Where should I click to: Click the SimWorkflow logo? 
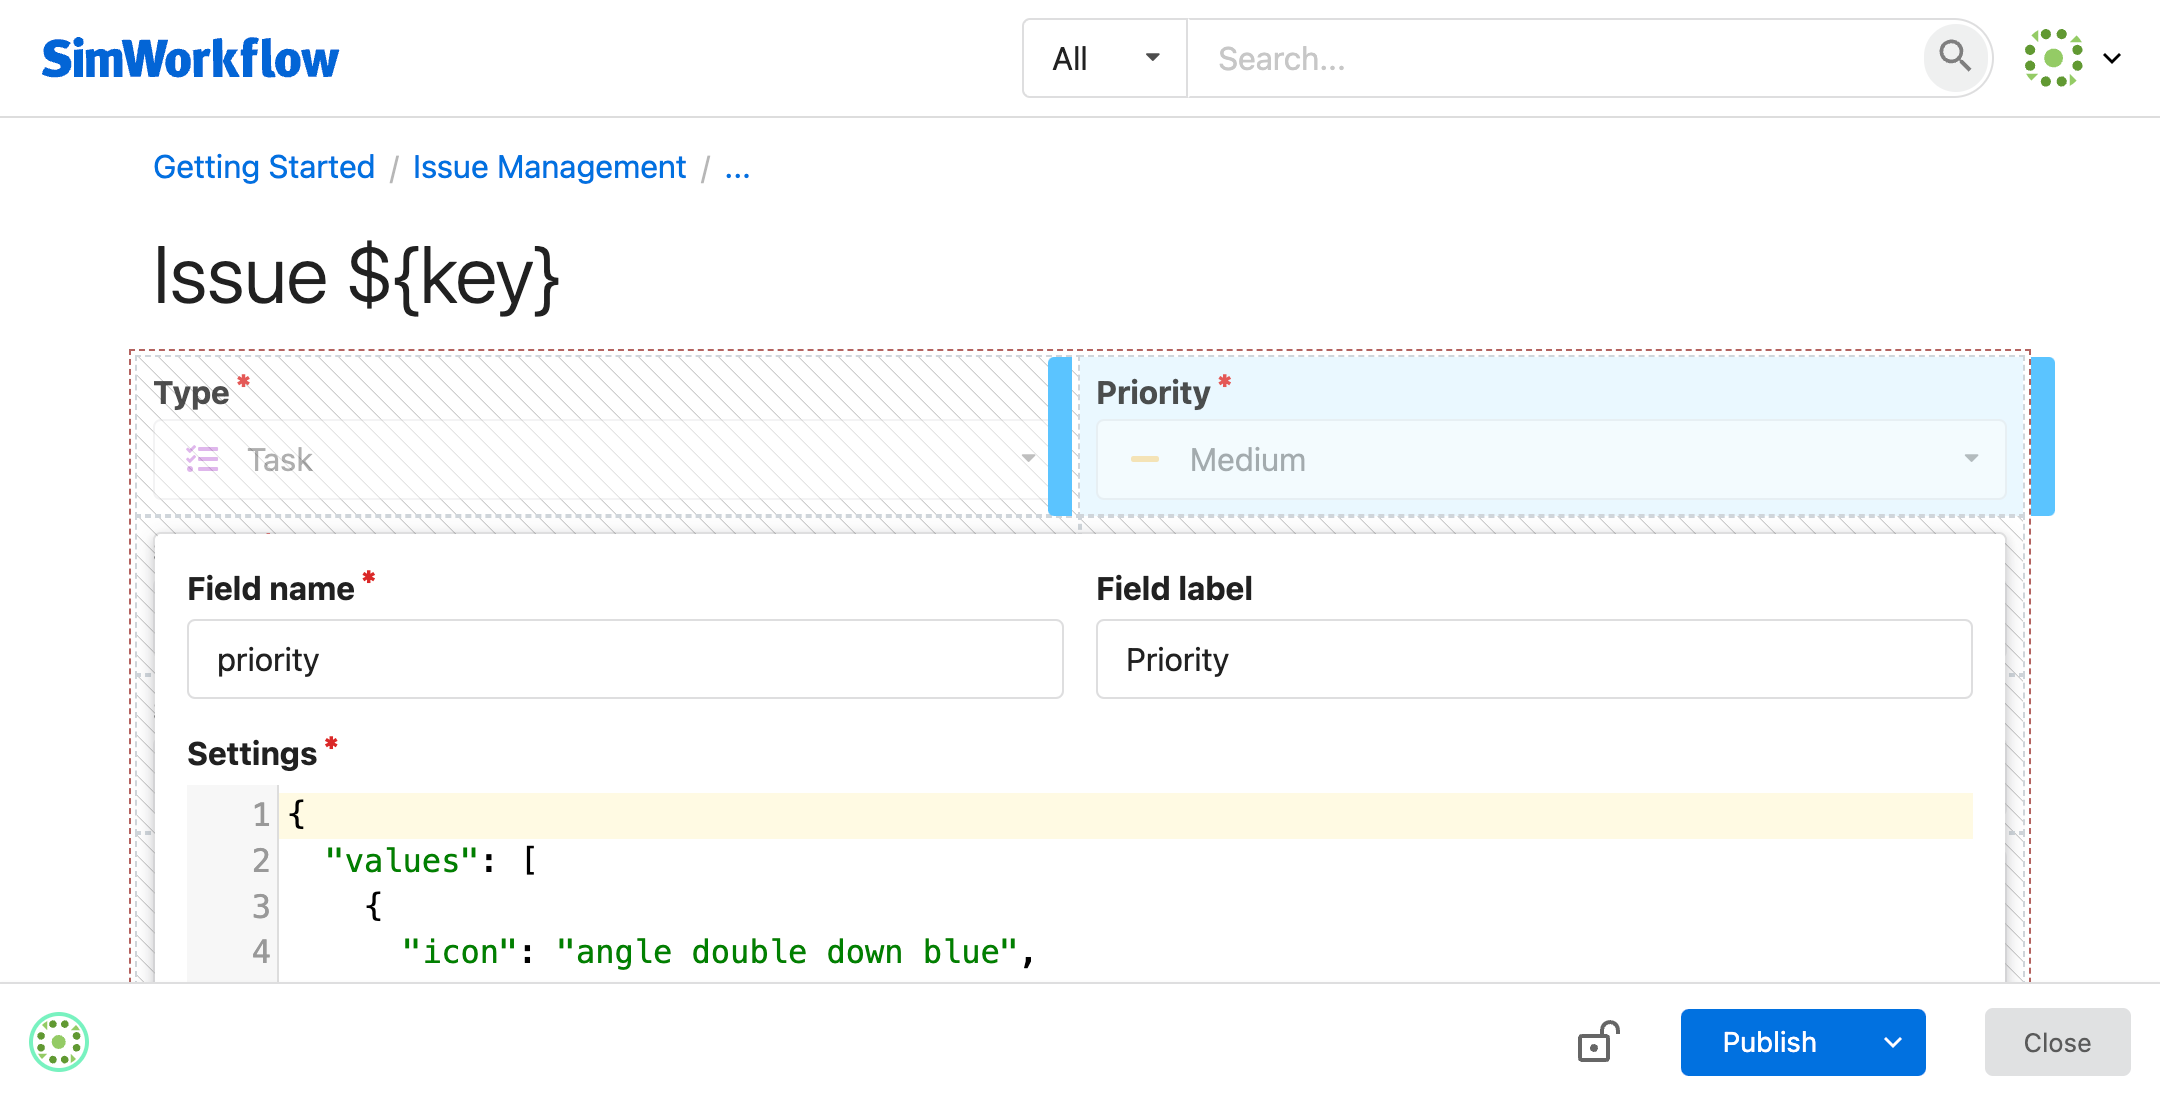190,59
